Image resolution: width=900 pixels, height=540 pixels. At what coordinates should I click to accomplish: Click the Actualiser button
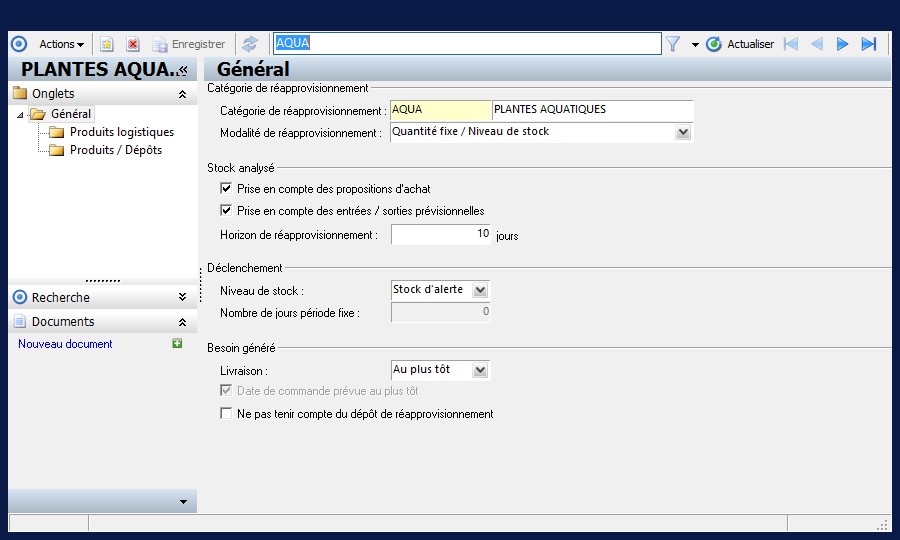(740, 44)
